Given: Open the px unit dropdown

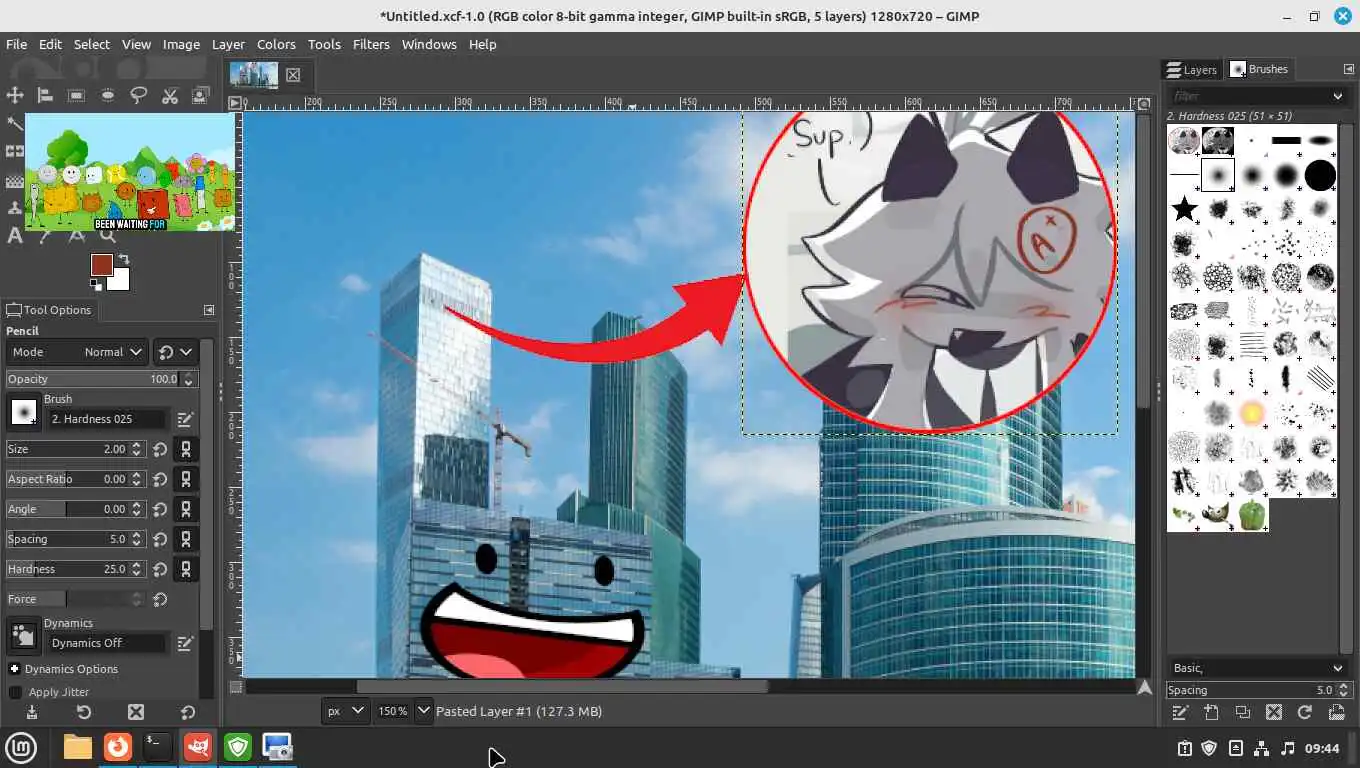Looking at the screenshot, I should [x=347, y=711].
